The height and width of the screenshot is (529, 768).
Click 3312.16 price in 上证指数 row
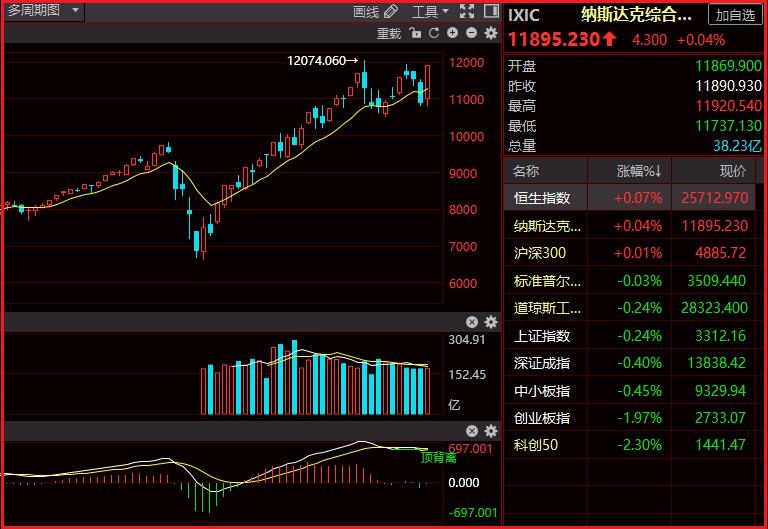pos(720,336)
